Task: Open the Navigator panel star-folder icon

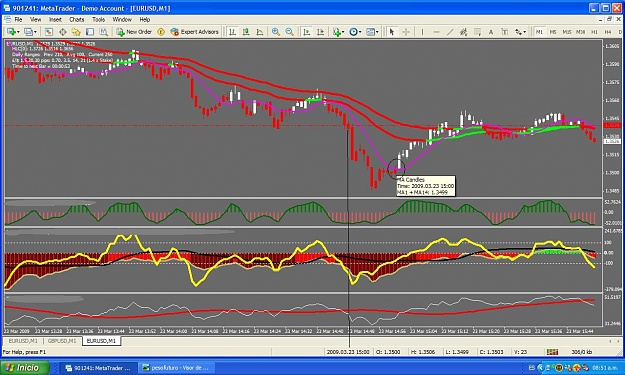Action: [76, 32]
